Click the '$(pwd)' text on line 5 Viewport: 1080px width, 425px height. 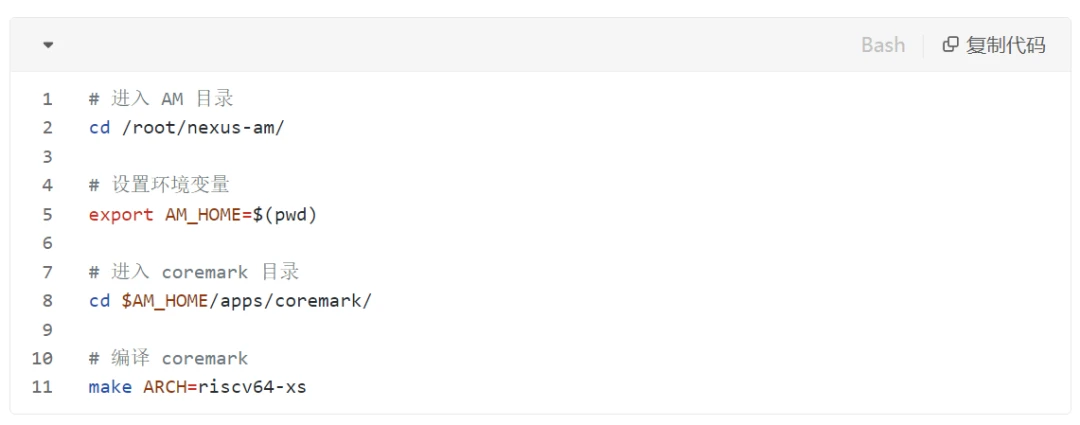[x=284, y=215]
